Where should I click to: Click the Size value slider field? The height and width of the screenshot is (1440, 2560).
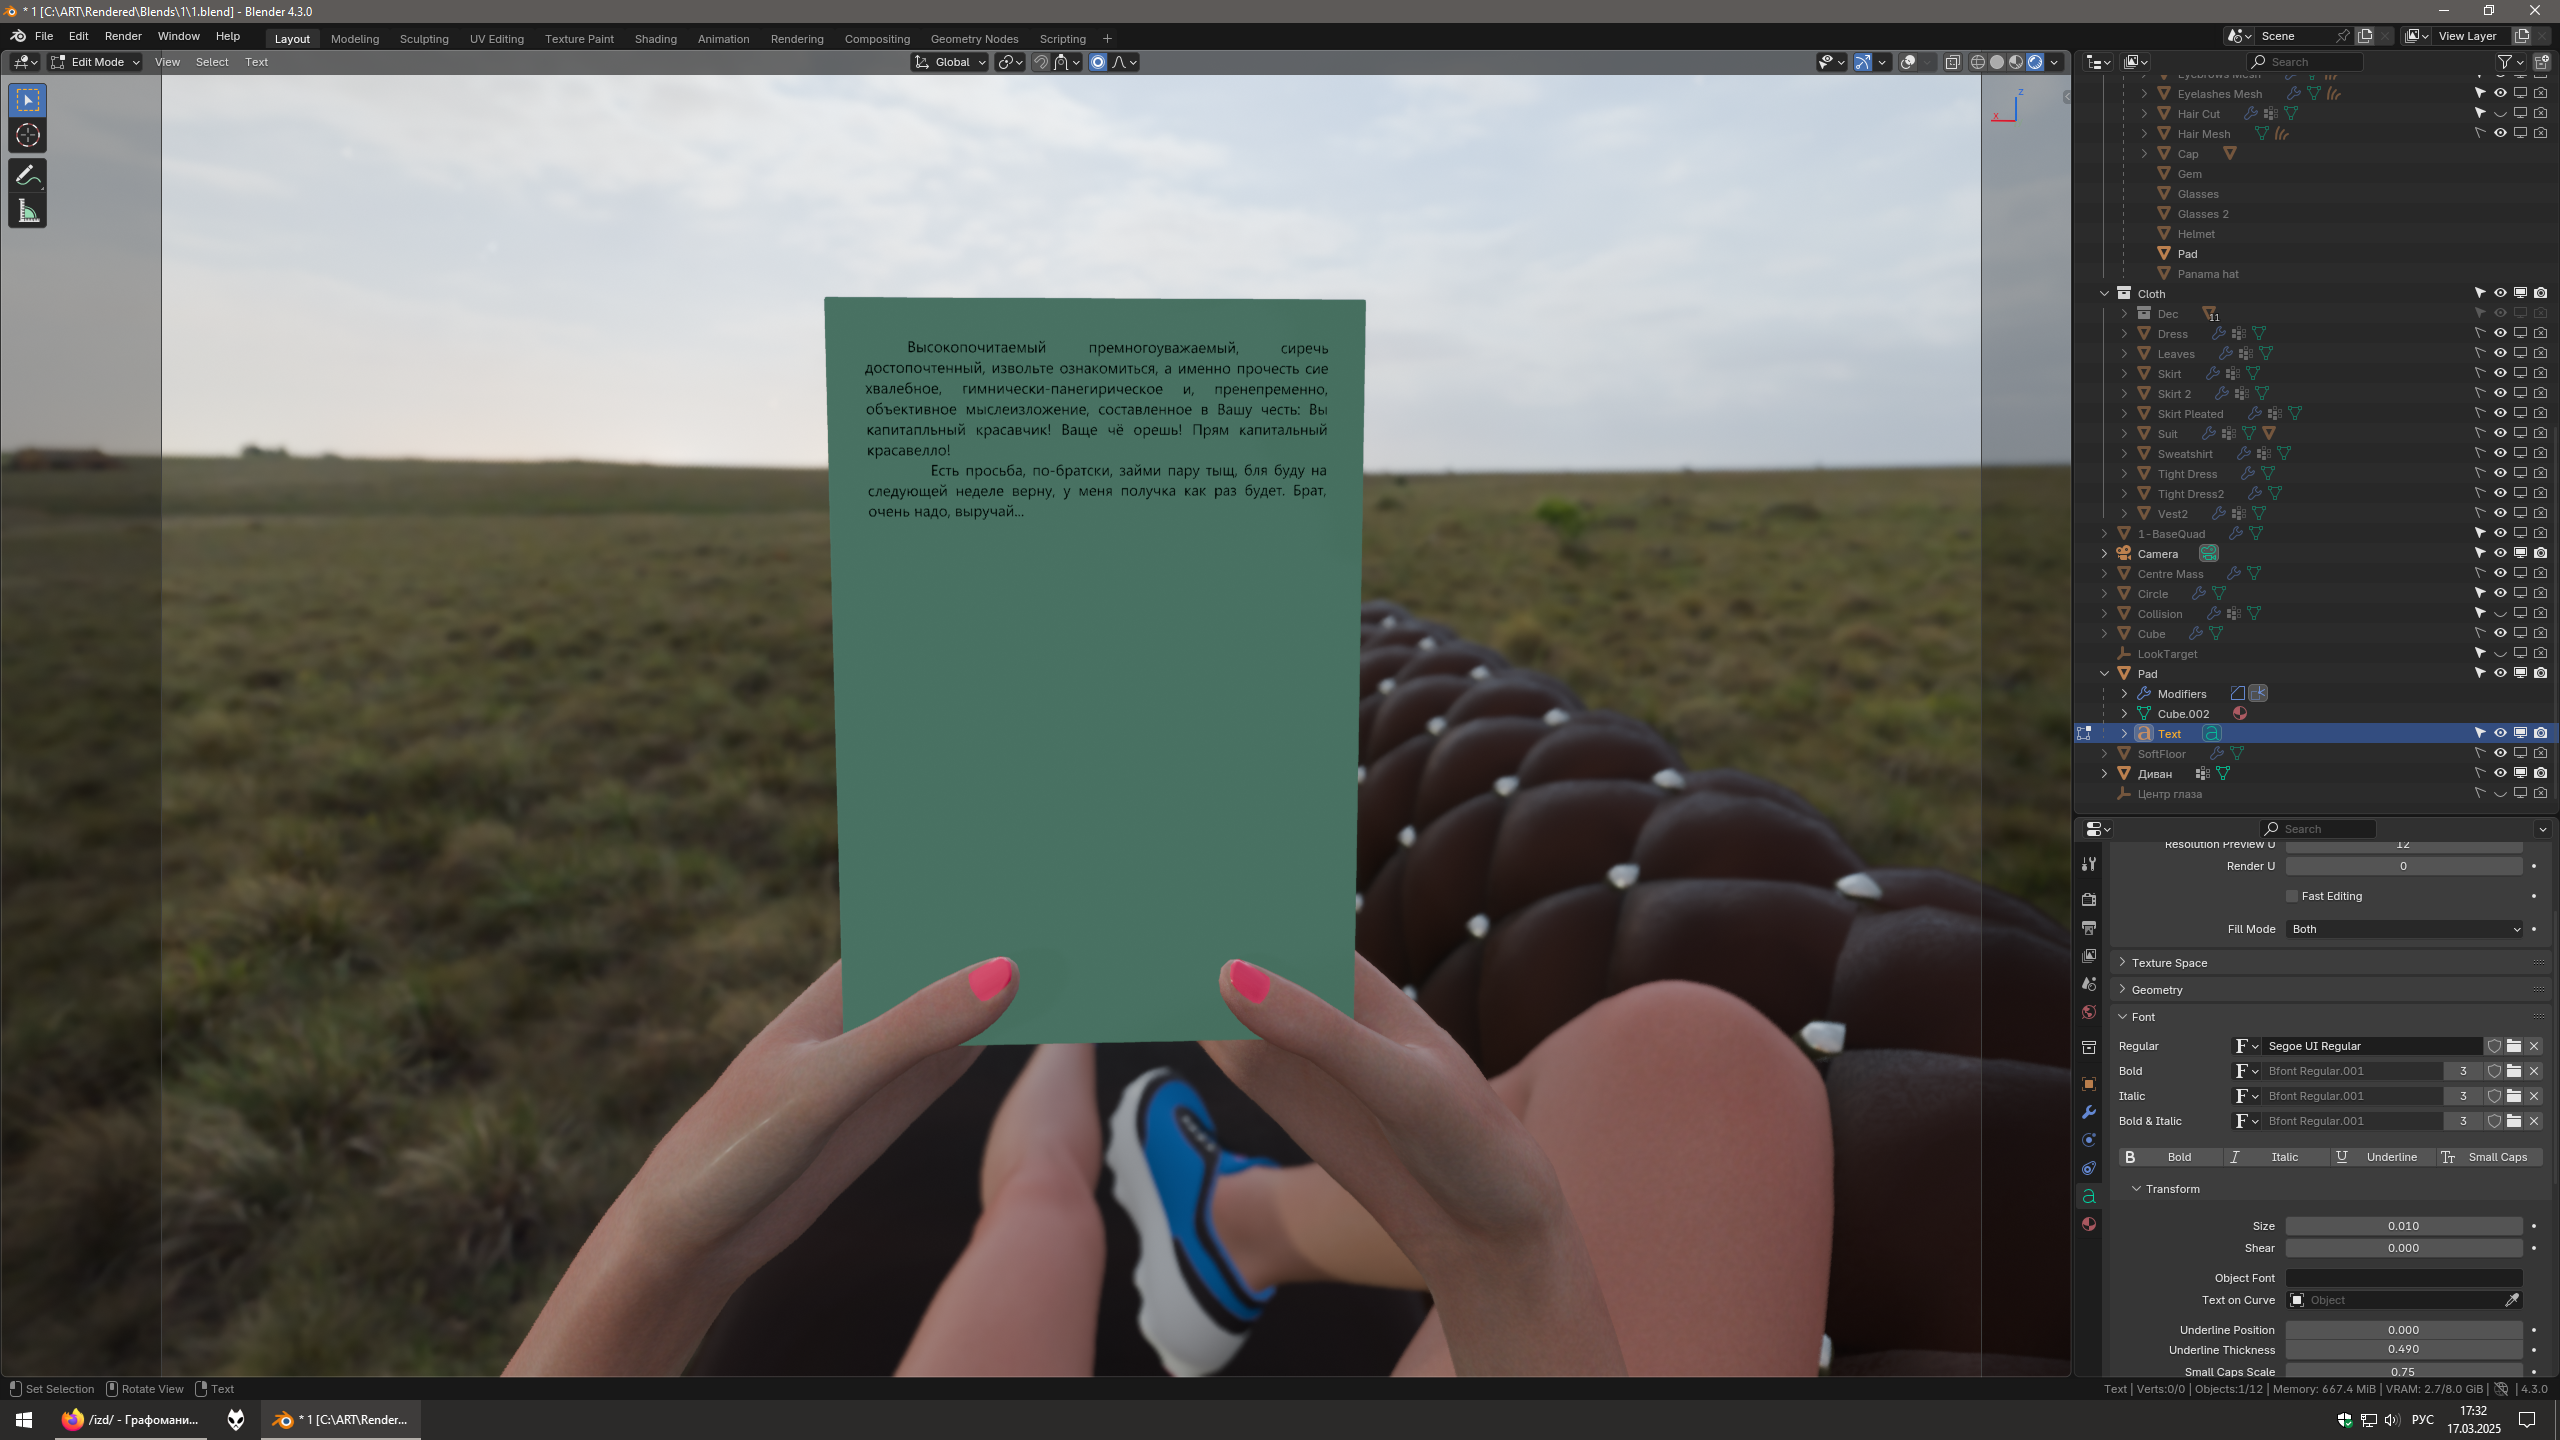[2403, 1226]
